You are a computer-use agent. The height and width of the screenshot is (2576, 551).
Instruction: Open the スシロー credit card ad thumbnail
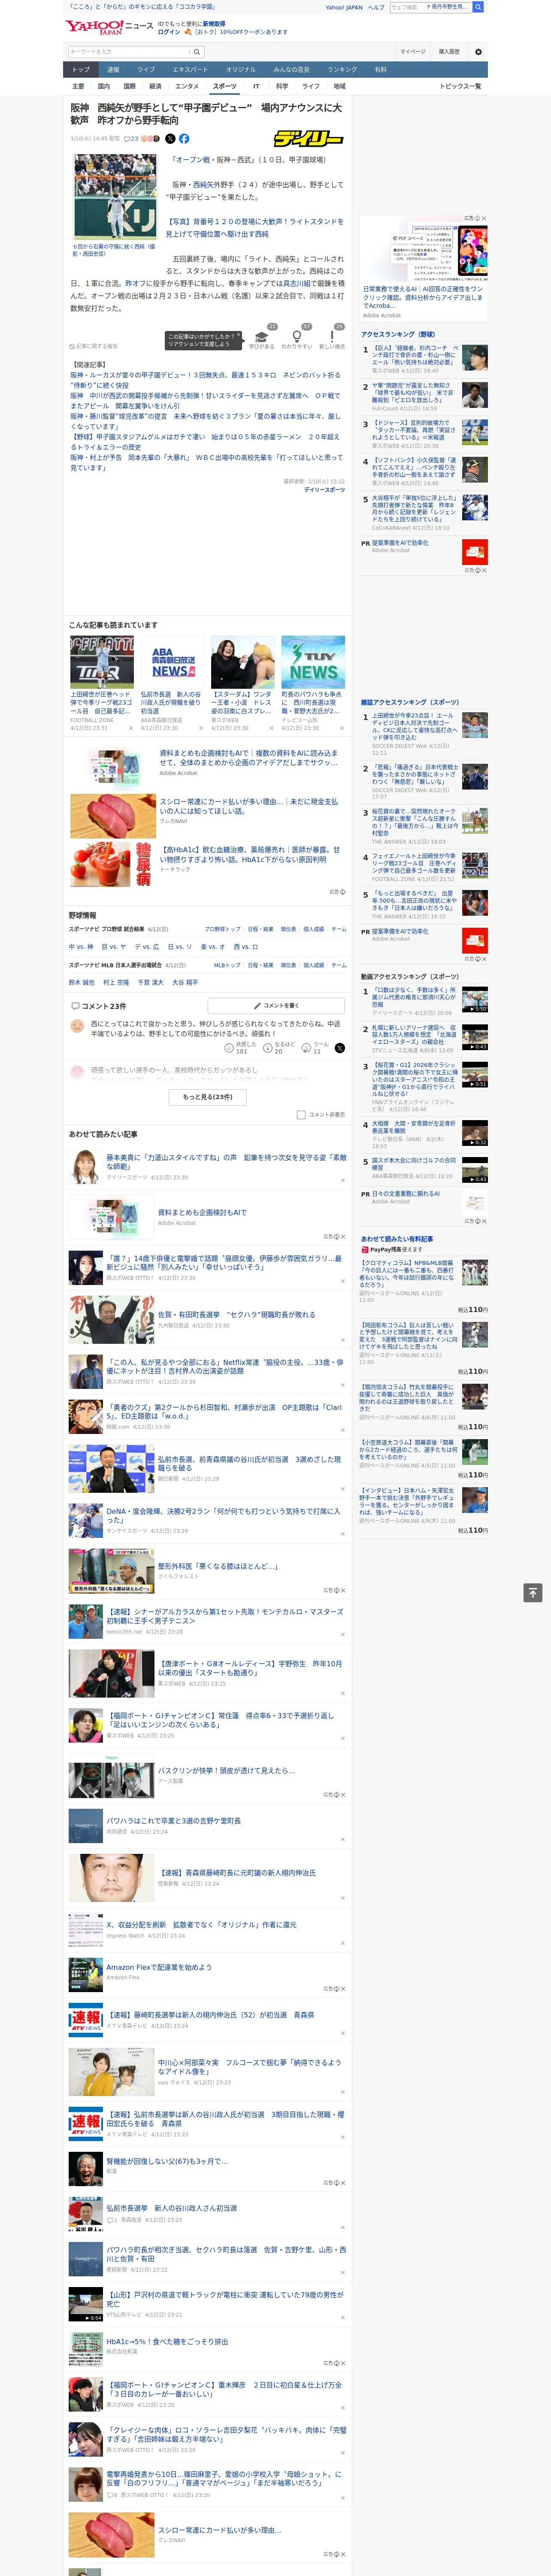tap(113, 816)
